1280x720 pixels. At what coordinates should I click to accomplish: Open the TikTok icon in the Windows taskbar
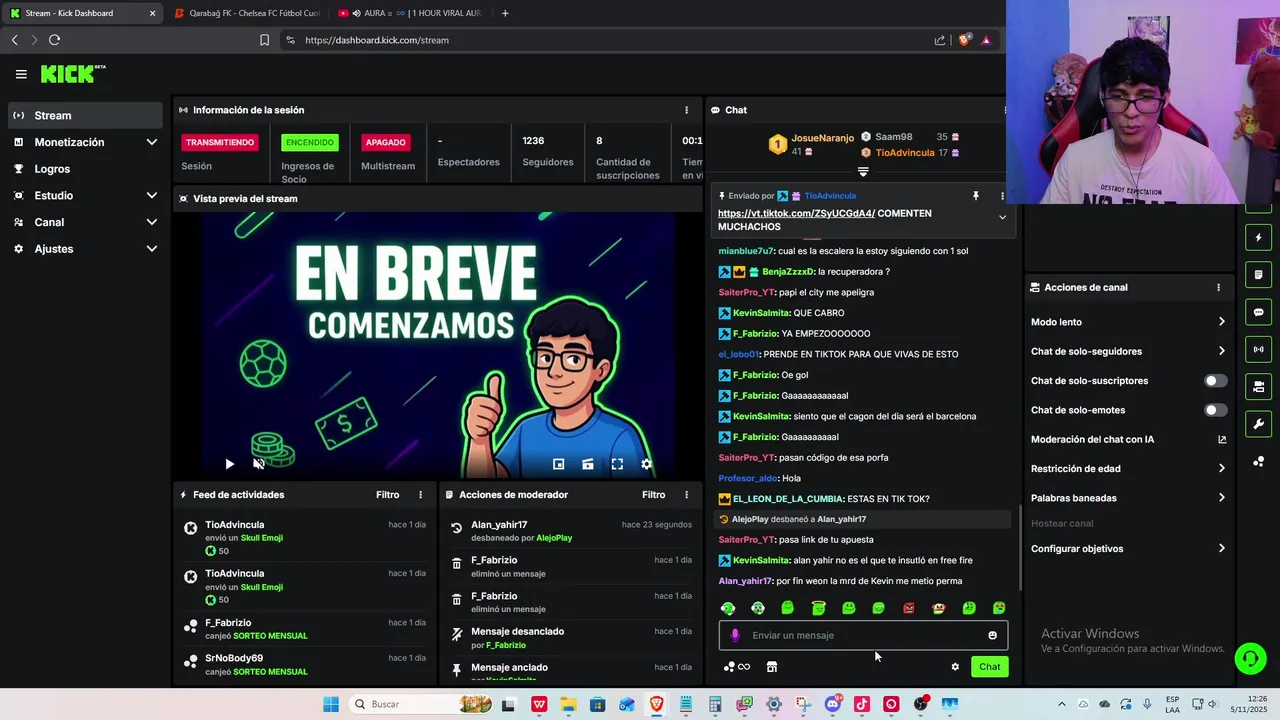(x=861, y=704)
